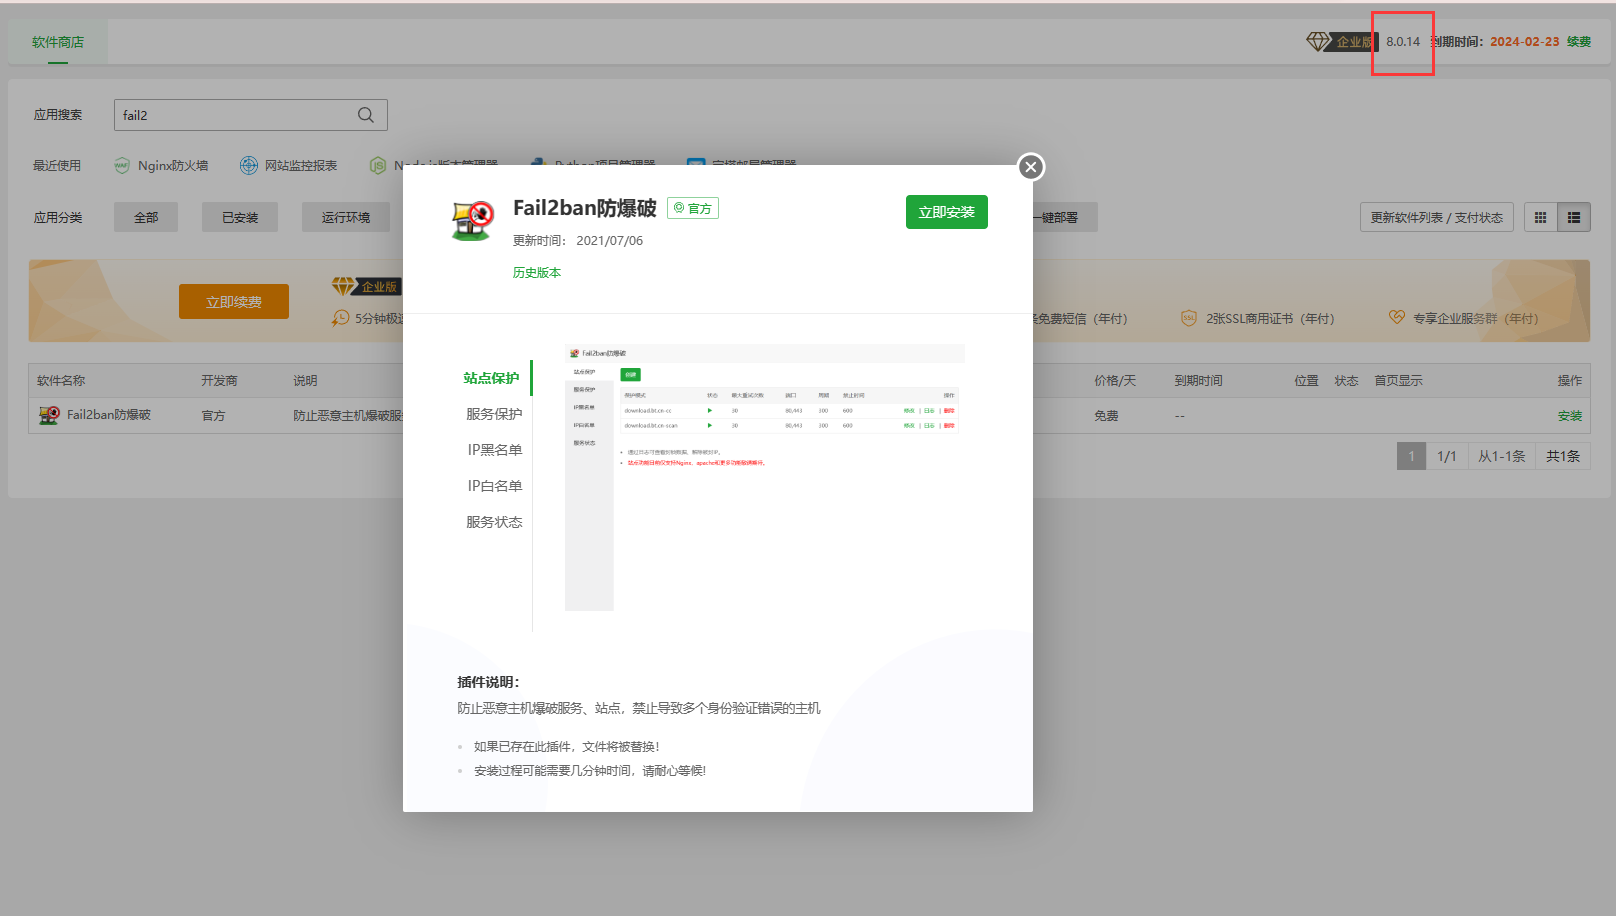Click the 续费 renew link at top

1579,42
